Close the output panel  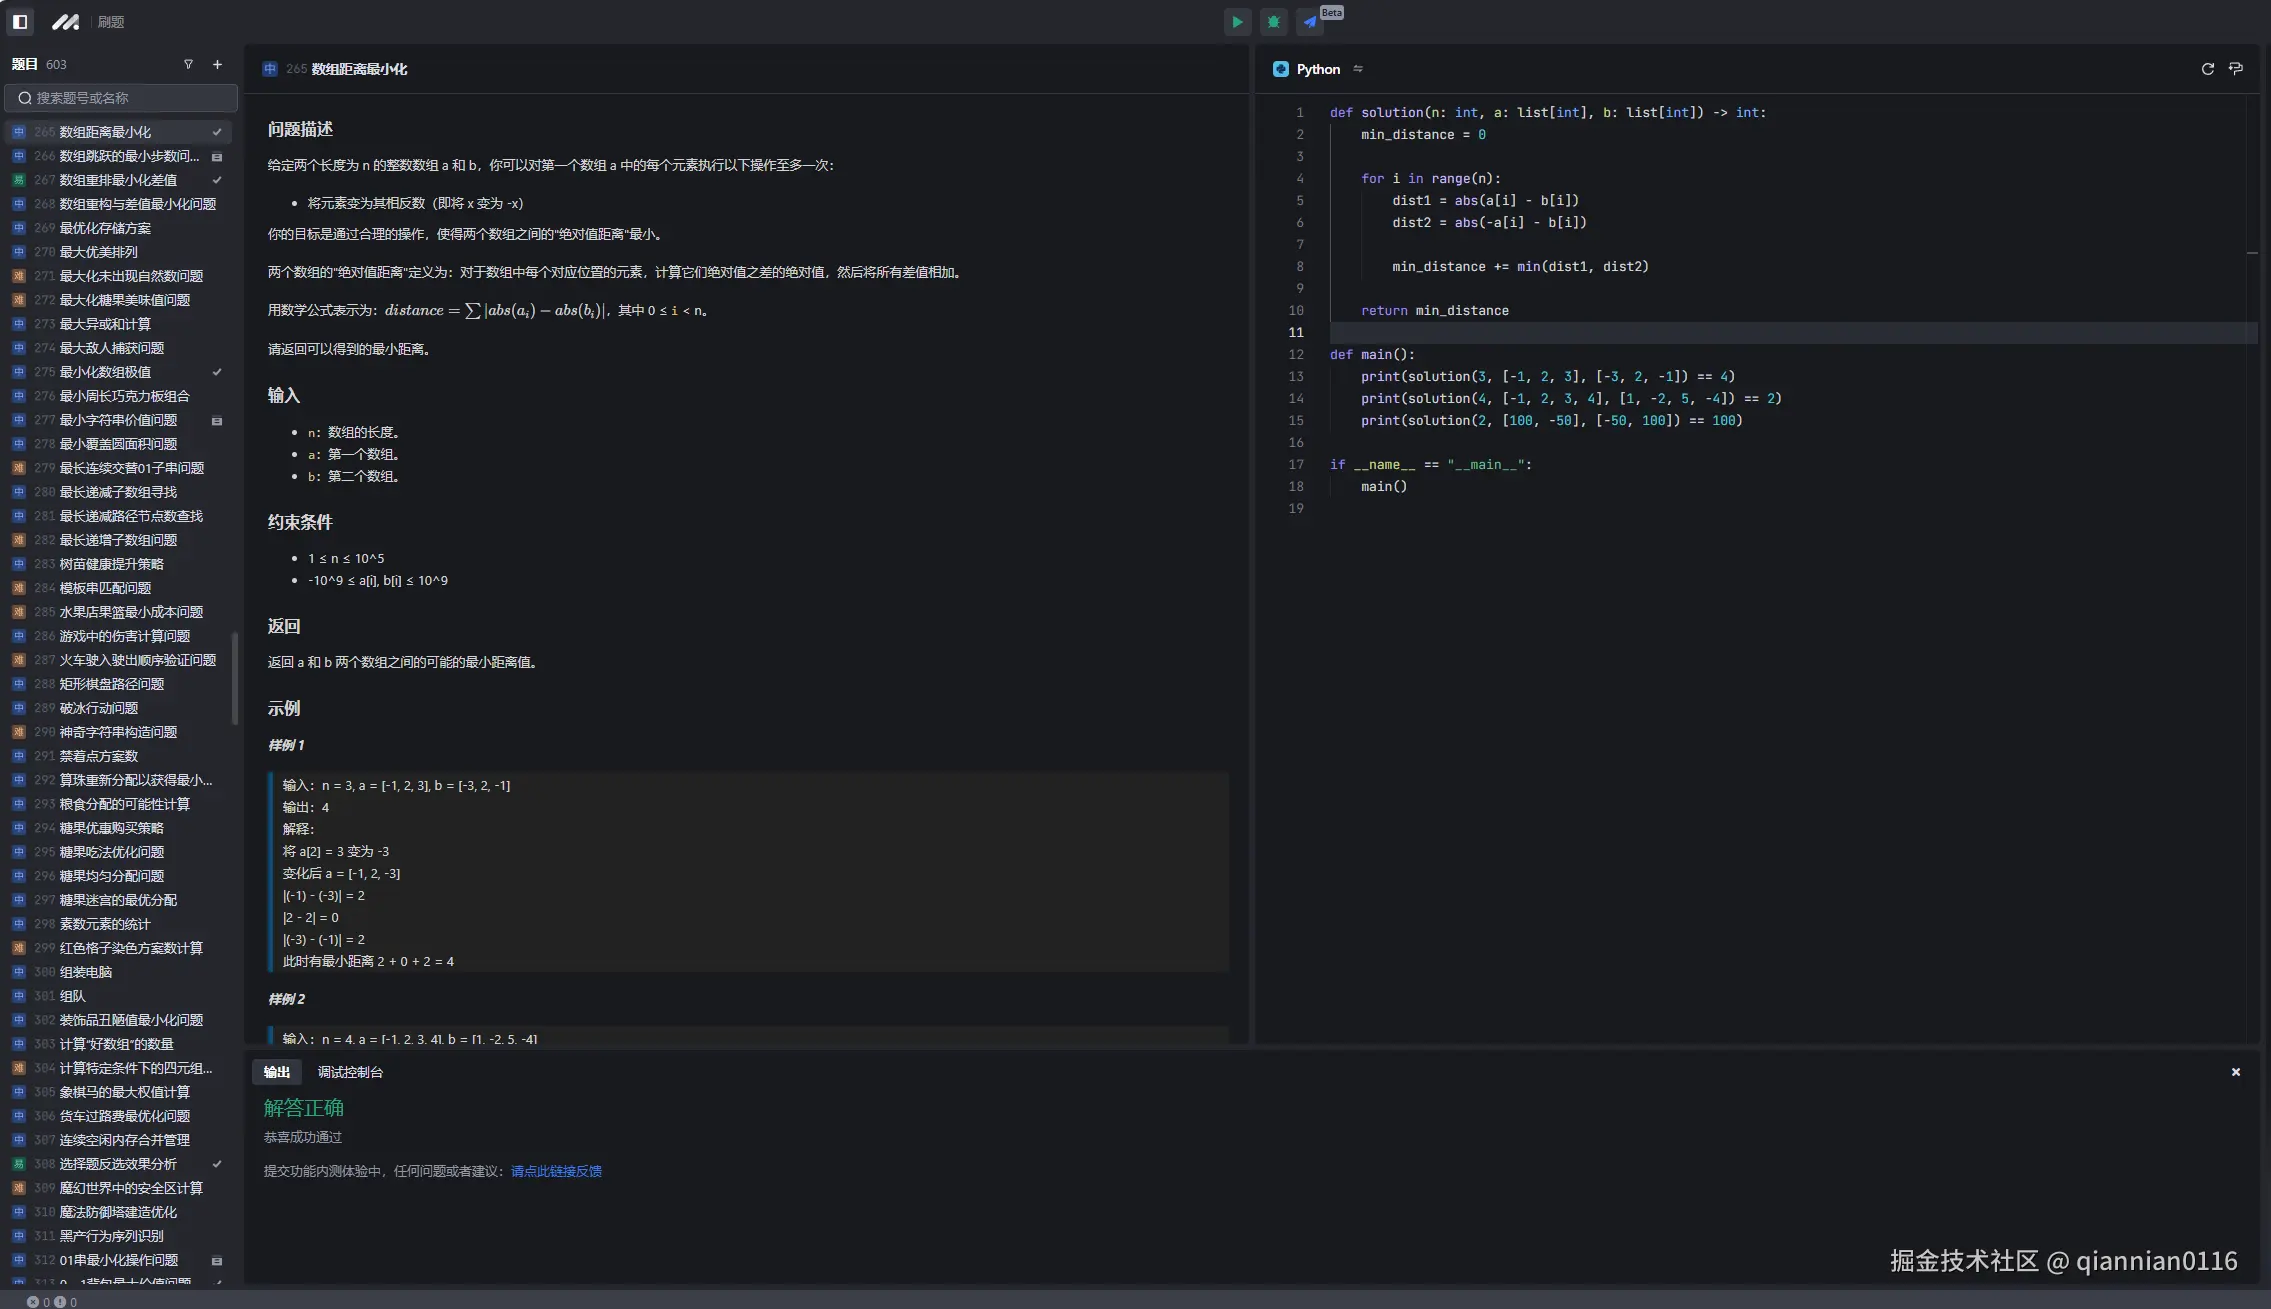pos(2236,1072)
